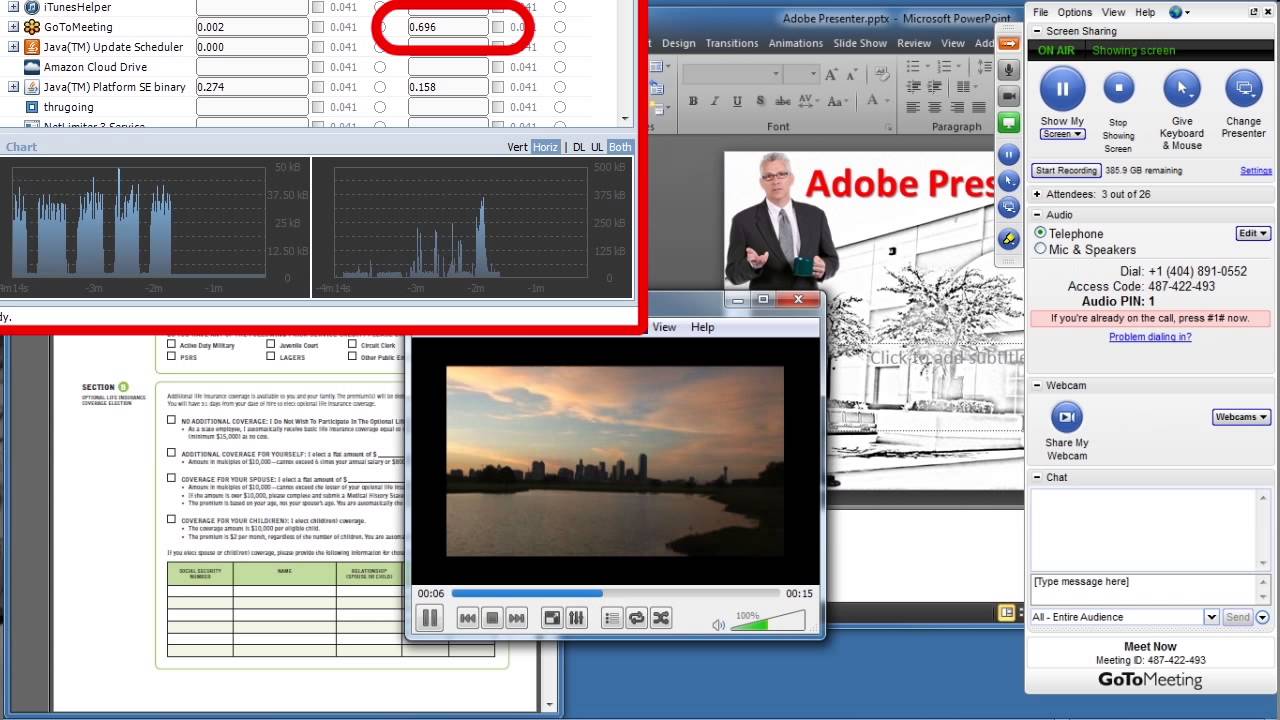
Task: Click the chat Send button
Action: pos(1238,617)
